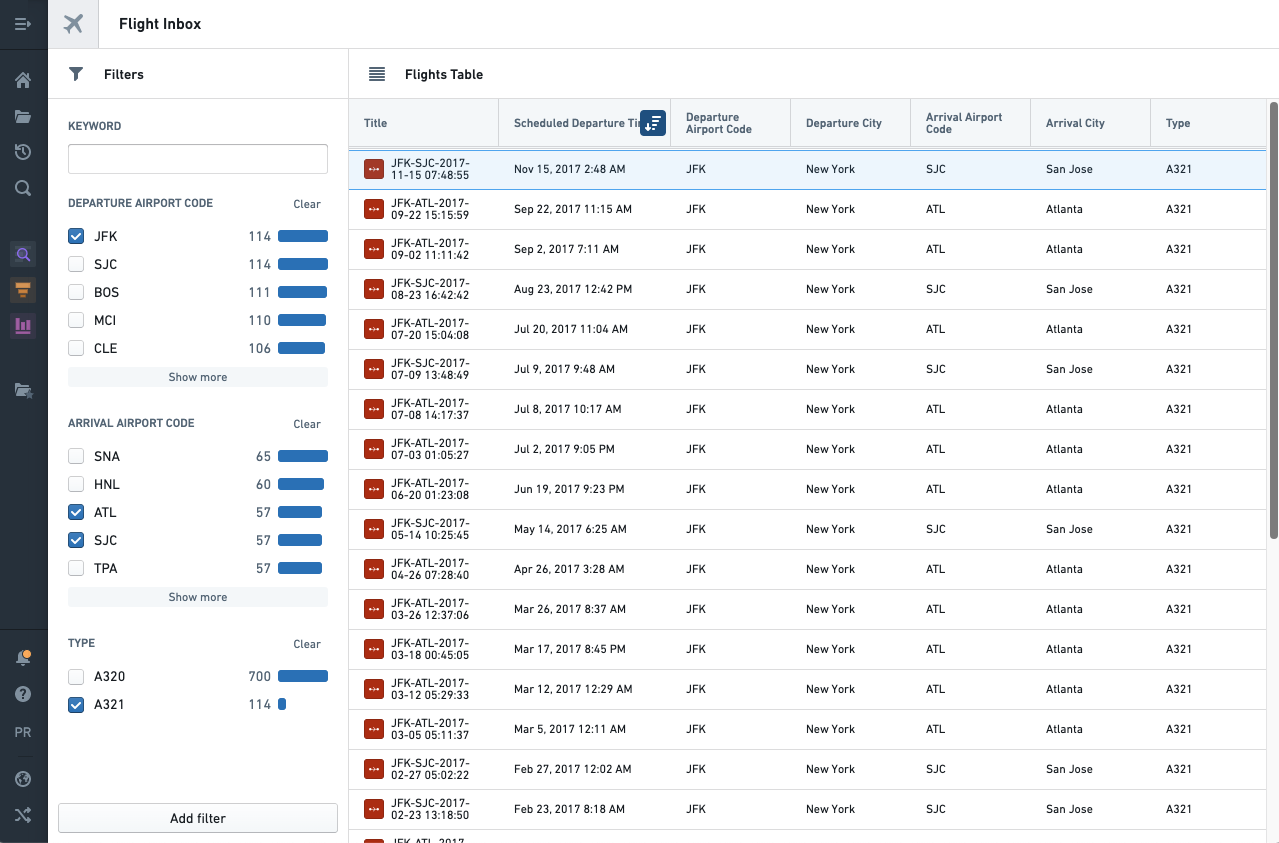Screen dimensions: 1279x843
Task: Show more departure airport codes
Action: pos(198,377)
